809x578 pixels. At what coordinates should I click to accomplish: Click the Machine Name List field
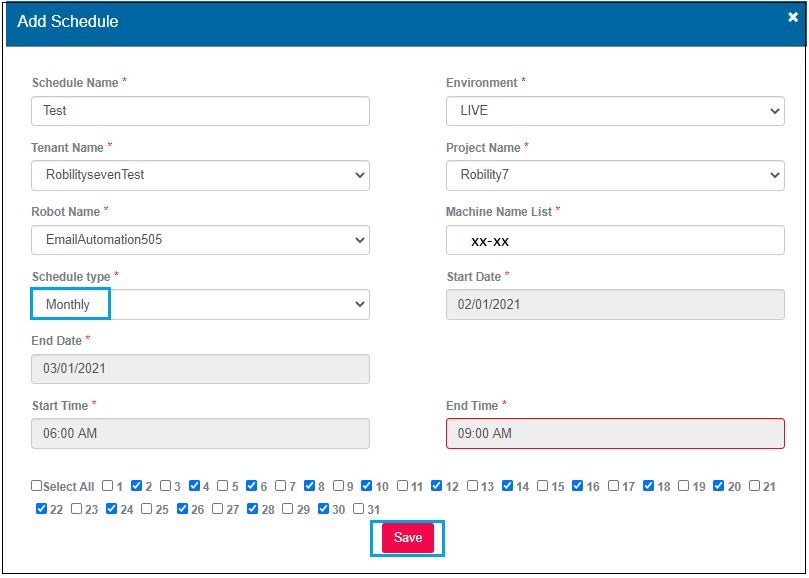[x=614, y=240]
